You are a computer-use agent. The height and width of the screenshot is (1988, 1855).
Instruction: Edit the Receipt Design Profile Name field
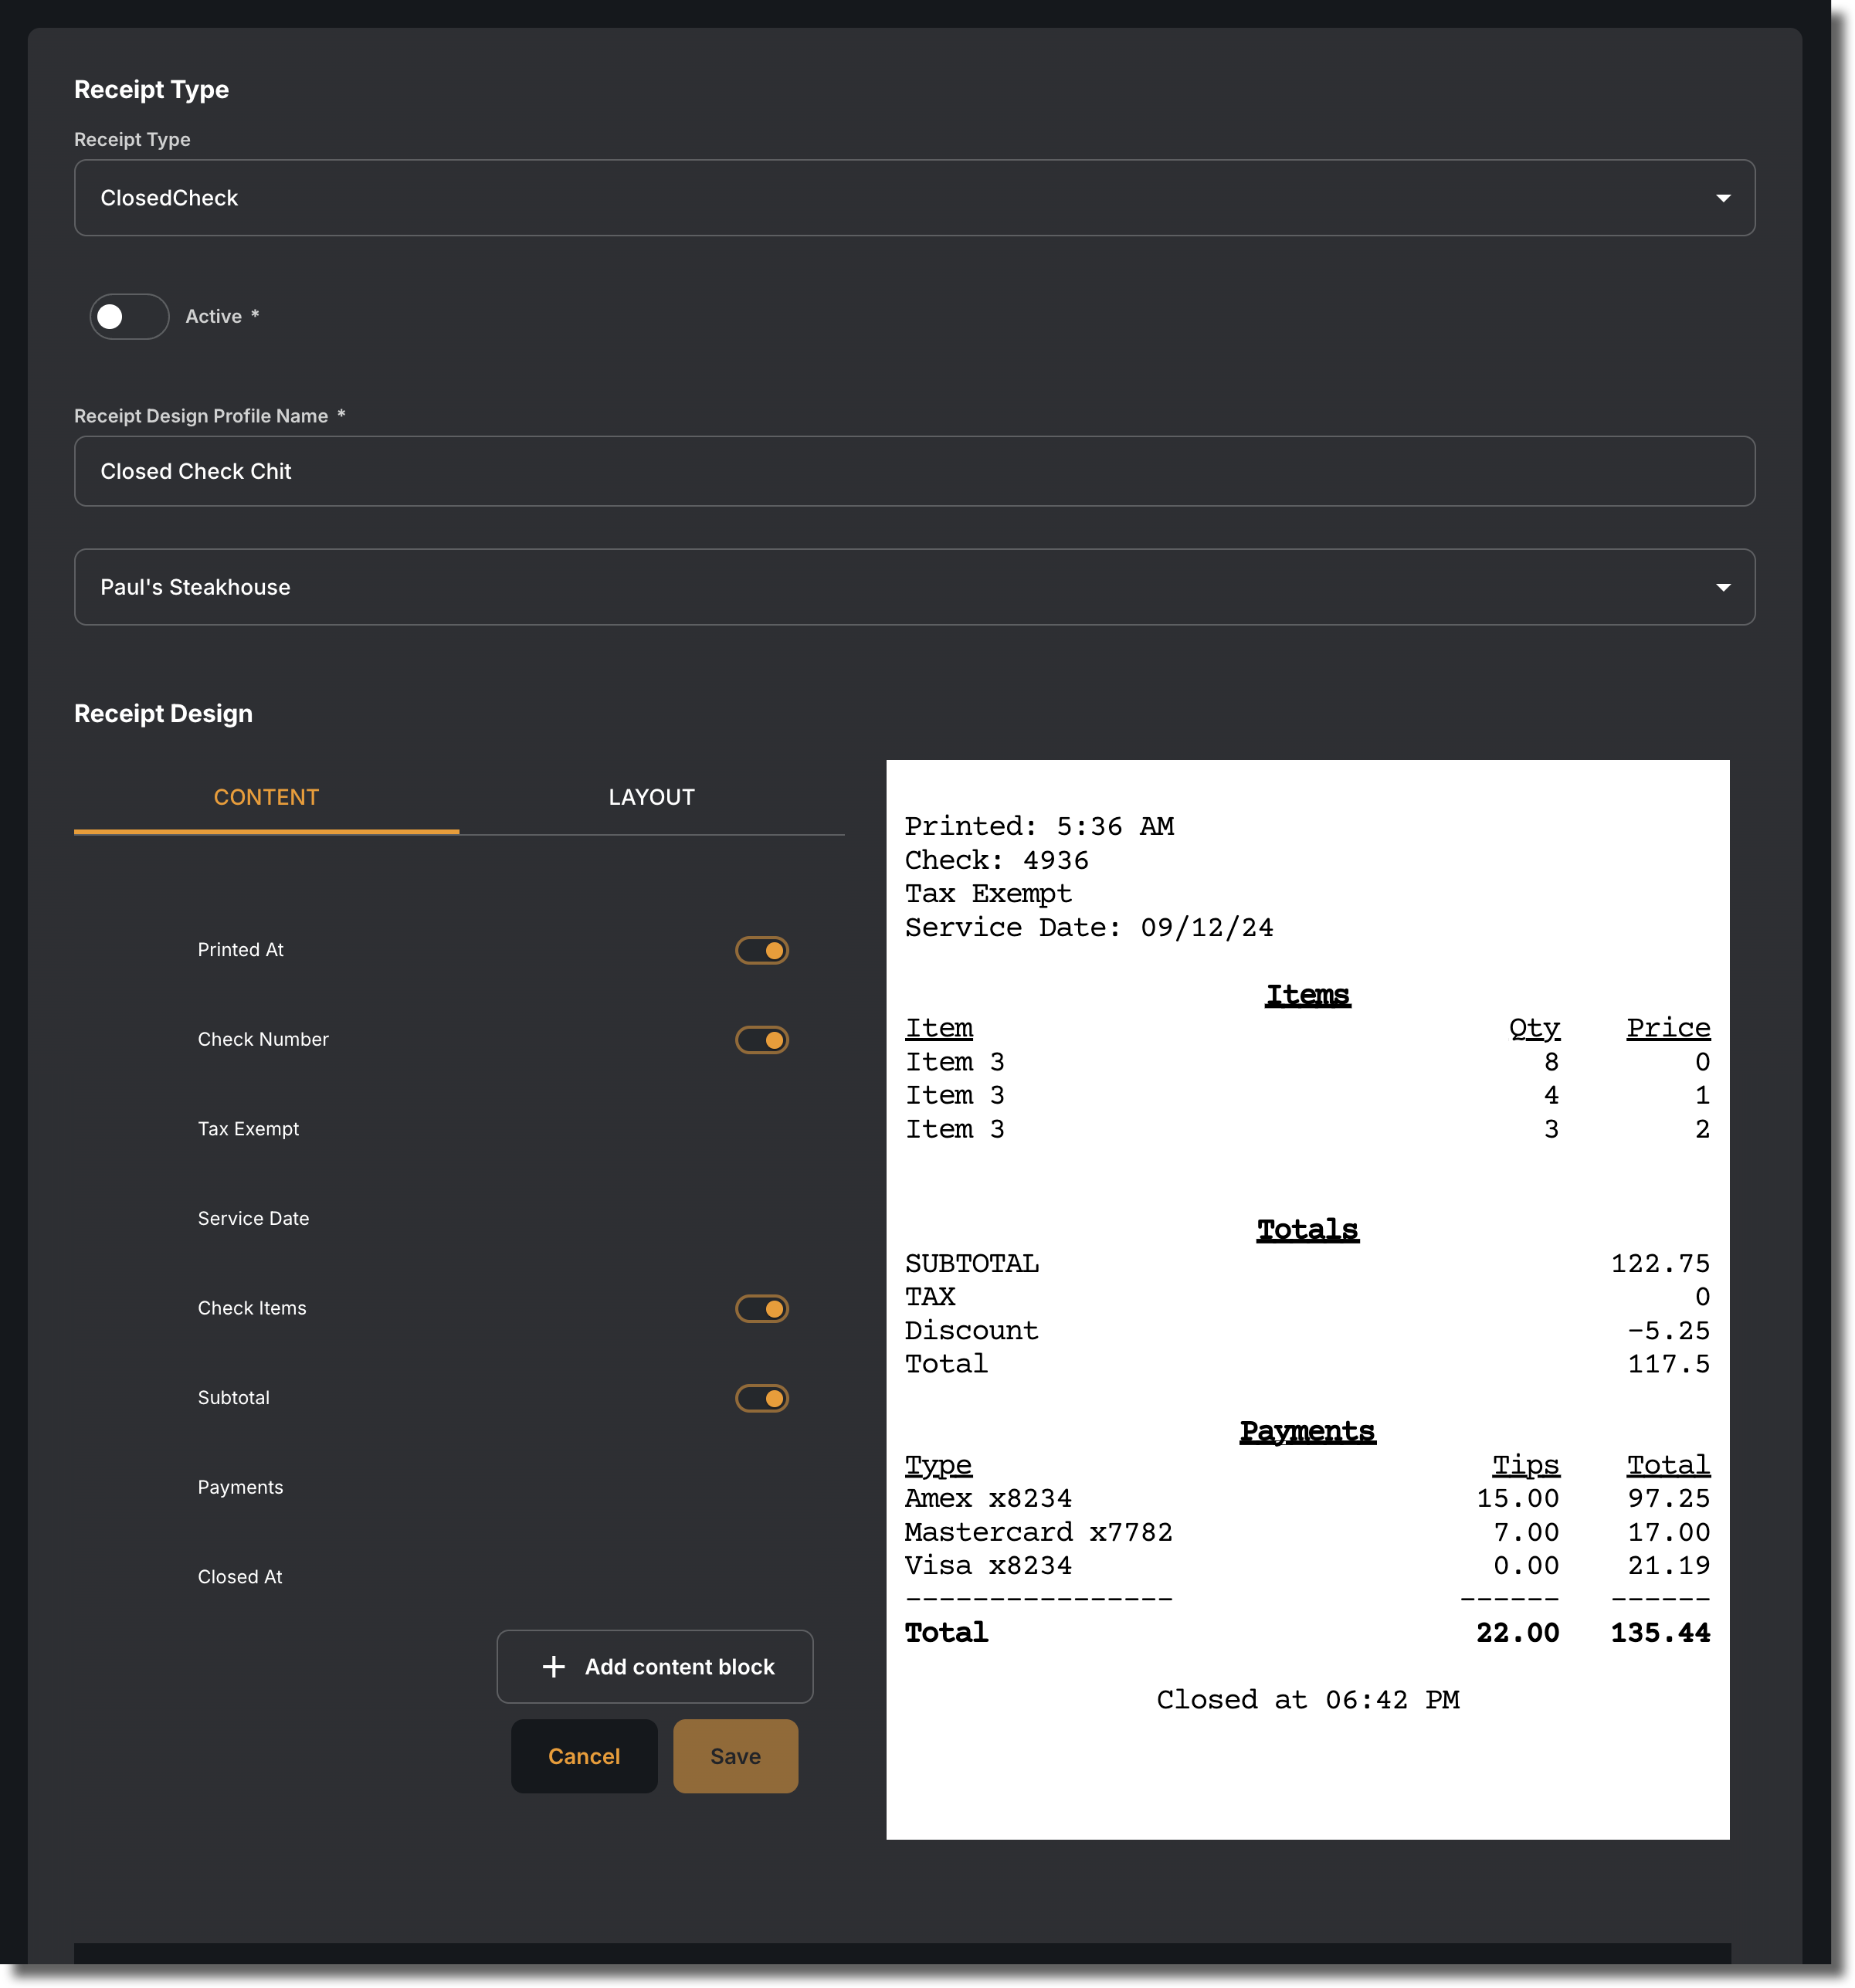click(914, 471)
